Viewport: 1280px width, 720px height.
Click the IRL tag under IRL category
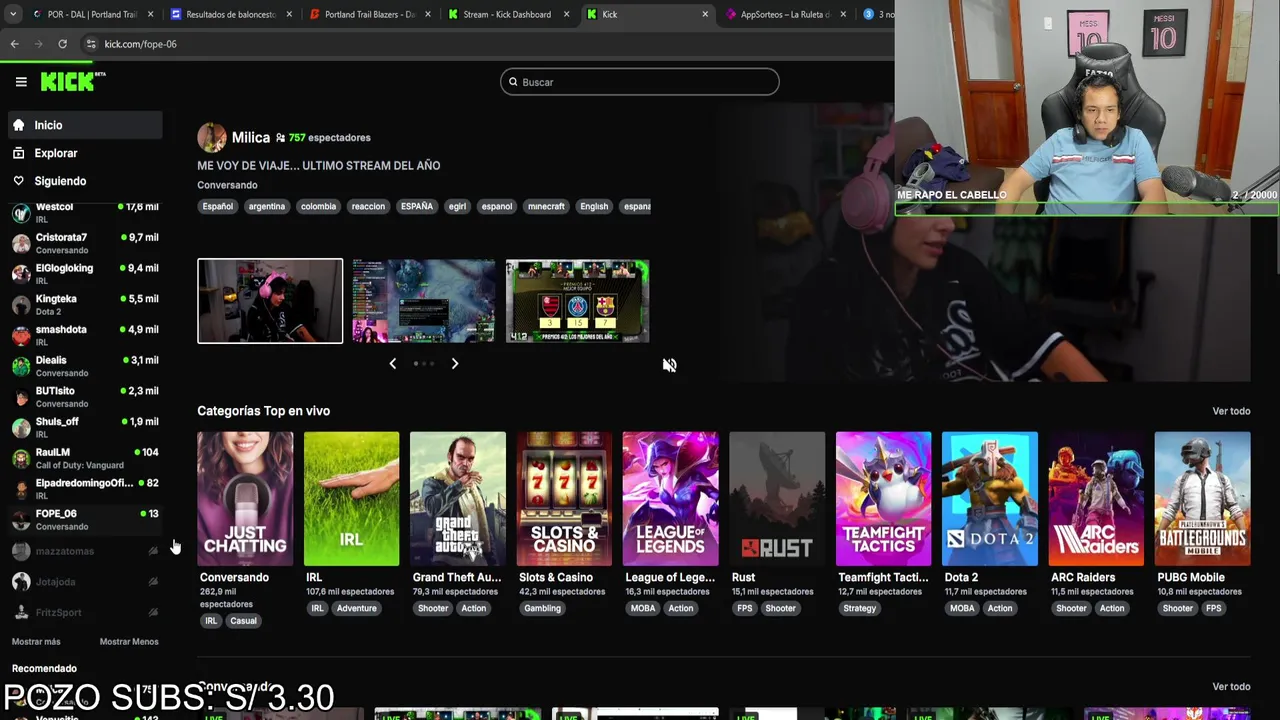[x=317, y=608]
